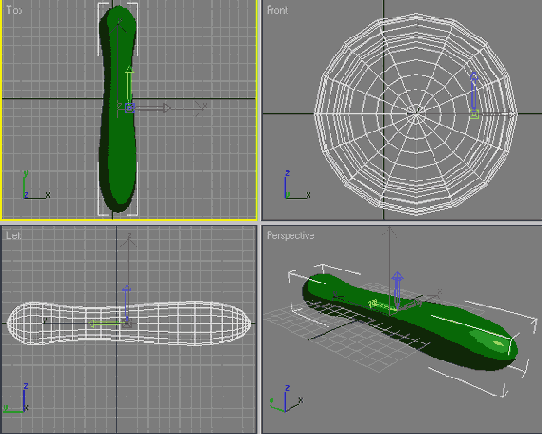The height and width of the screenshot is (434, 542).
Task: Open the Perspective viewport label menu
Action: [290, 235]
